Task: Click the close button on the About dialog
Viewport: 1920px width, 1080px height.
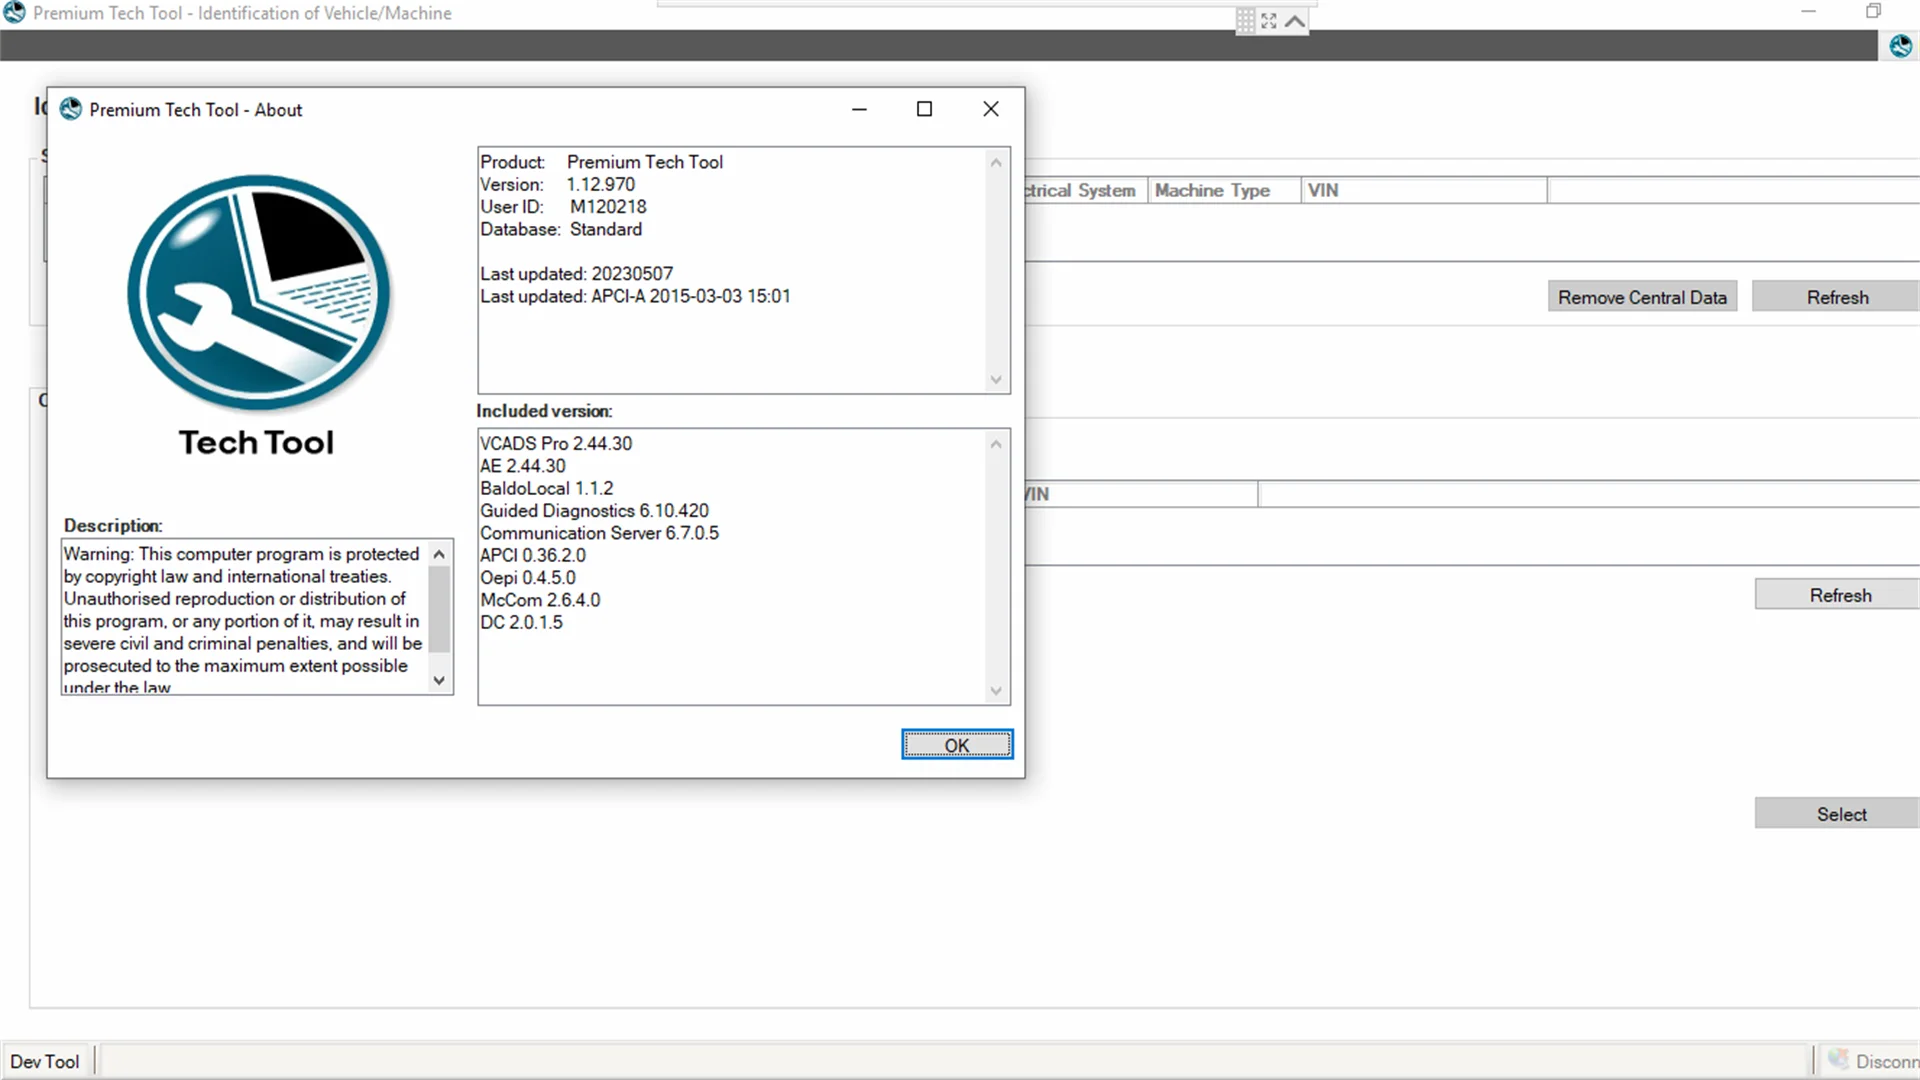Action: point(990,108)
